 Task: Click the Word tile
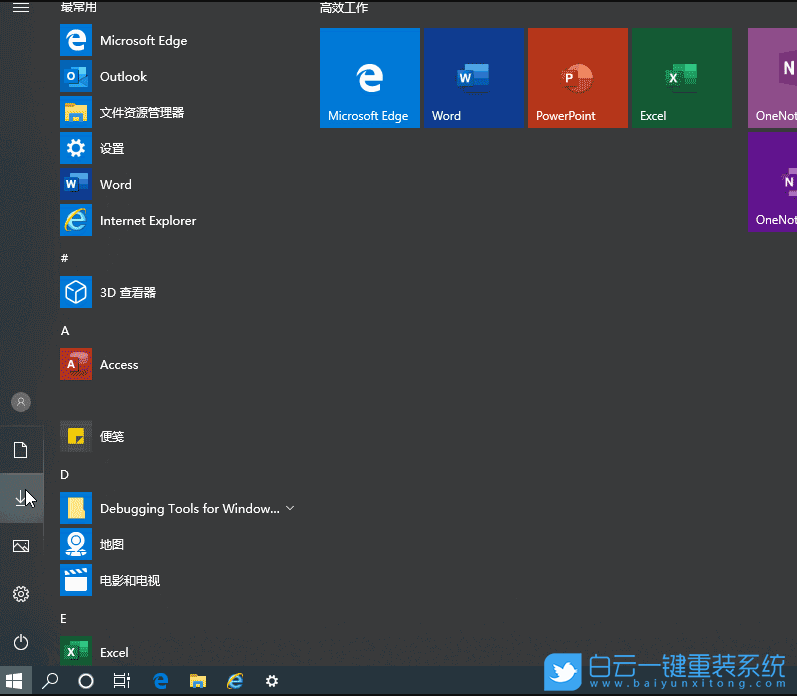click(x=474, y=78)
